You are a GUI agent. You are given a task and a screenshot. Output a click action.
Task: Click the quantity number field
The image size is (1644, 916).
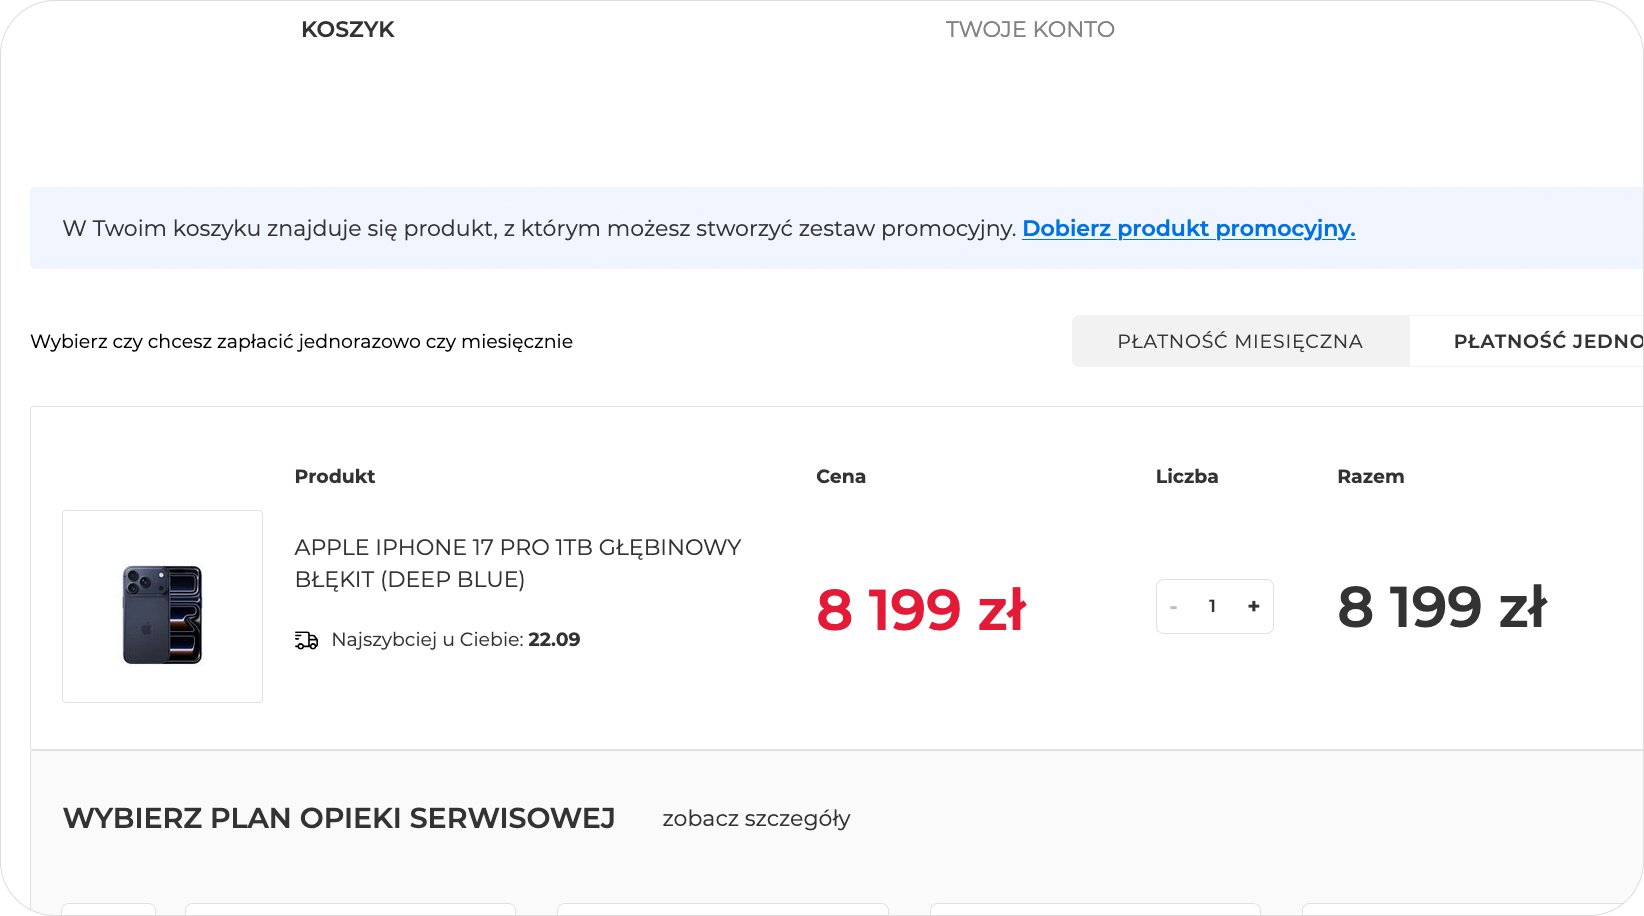point(1212,607)
